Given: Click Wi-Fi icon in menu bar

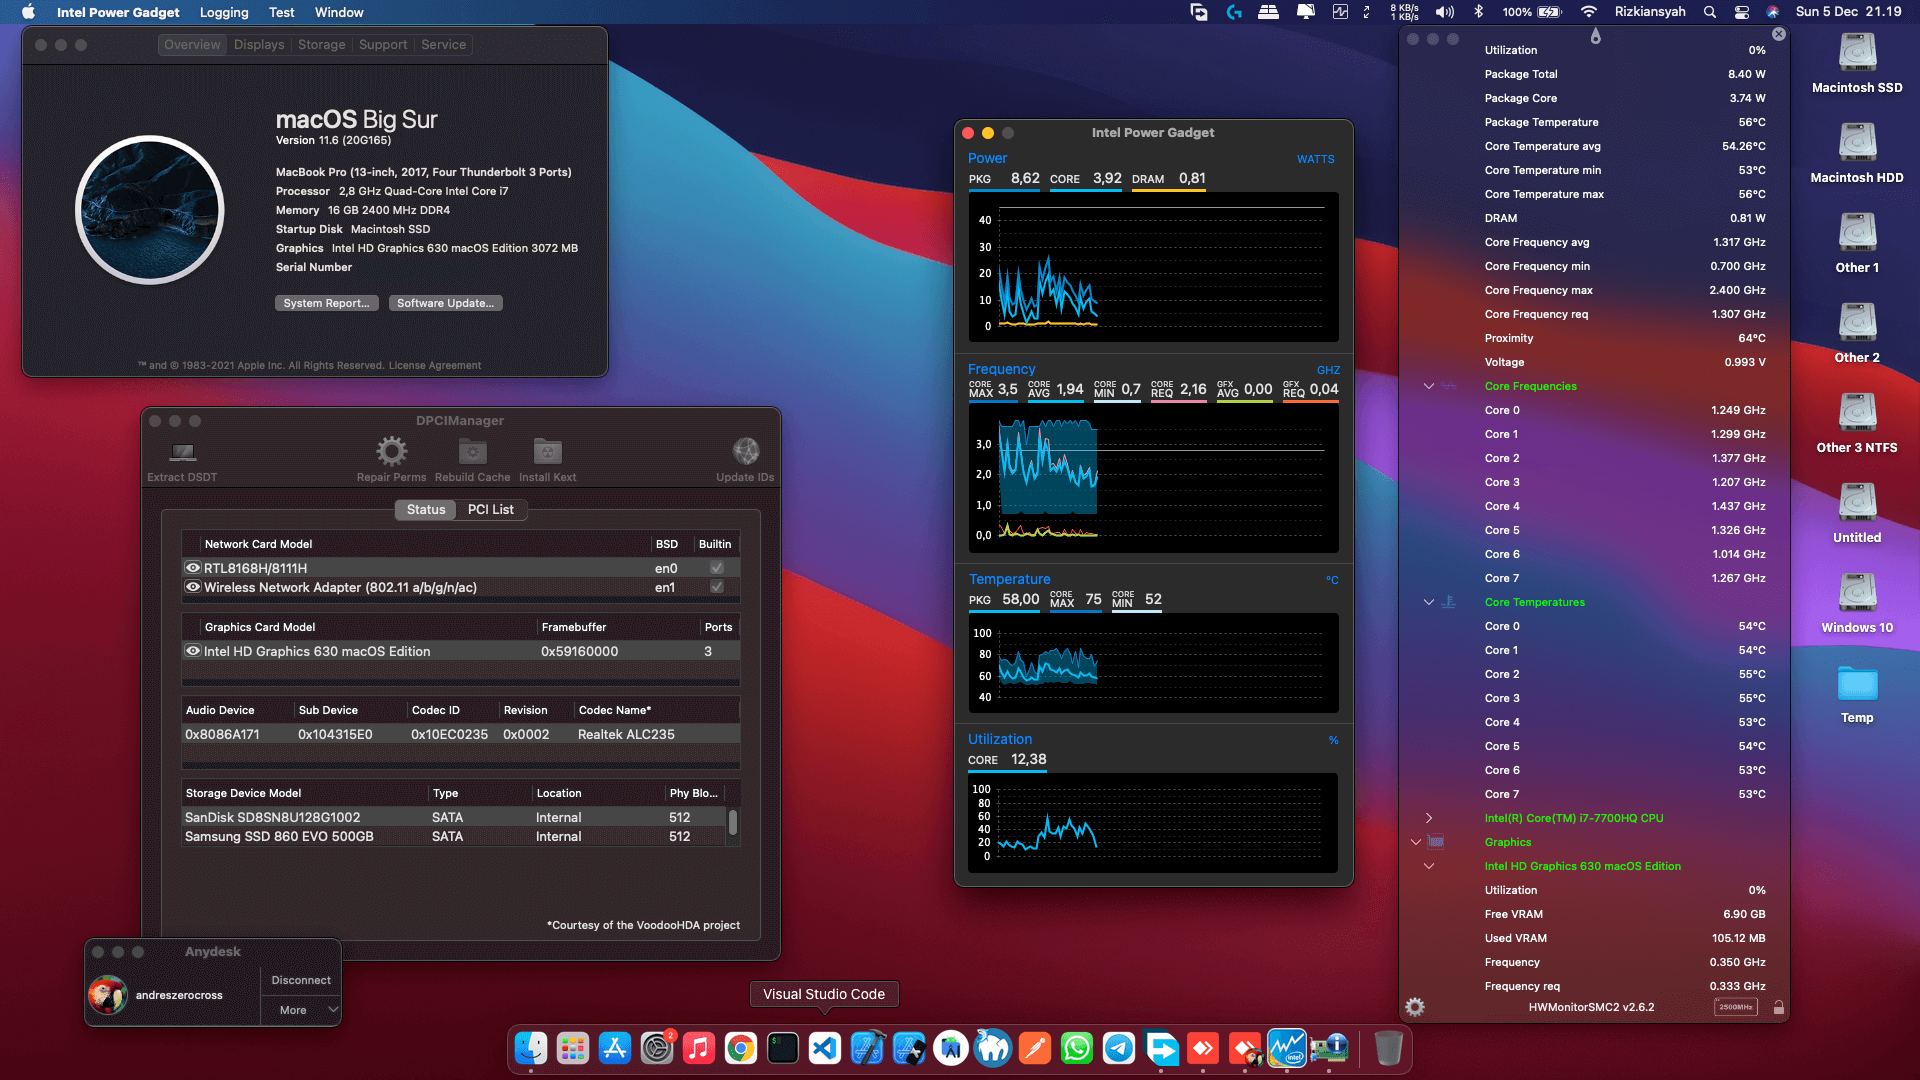Looking at the screenshot, I should tap(1589, 12).
